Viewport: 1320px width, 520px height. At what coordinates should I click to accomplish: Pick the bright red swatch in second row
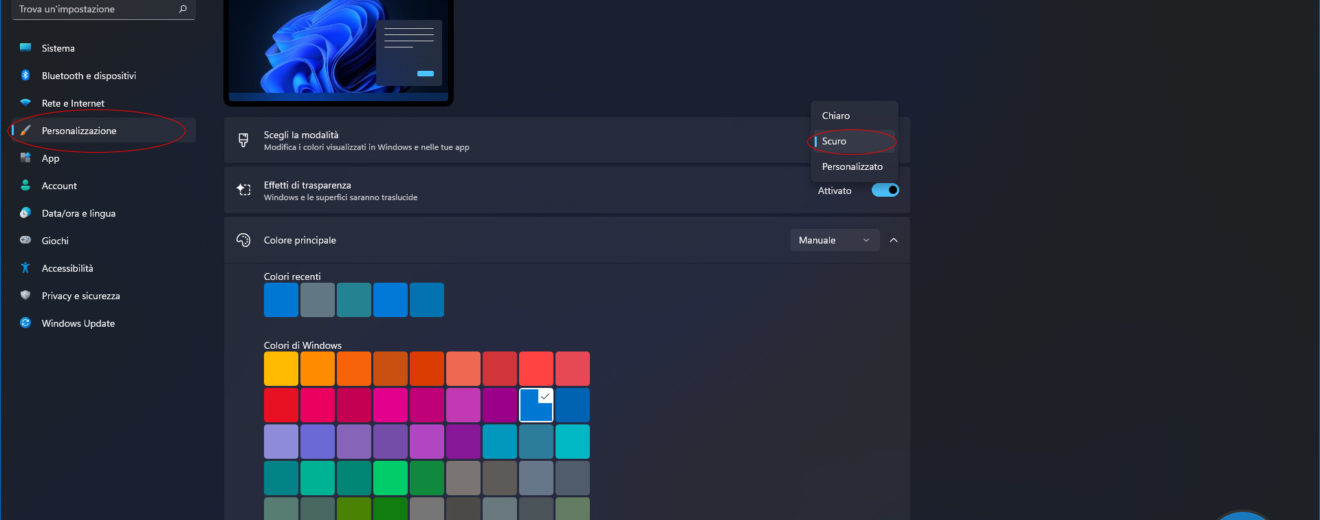[281, 405]
